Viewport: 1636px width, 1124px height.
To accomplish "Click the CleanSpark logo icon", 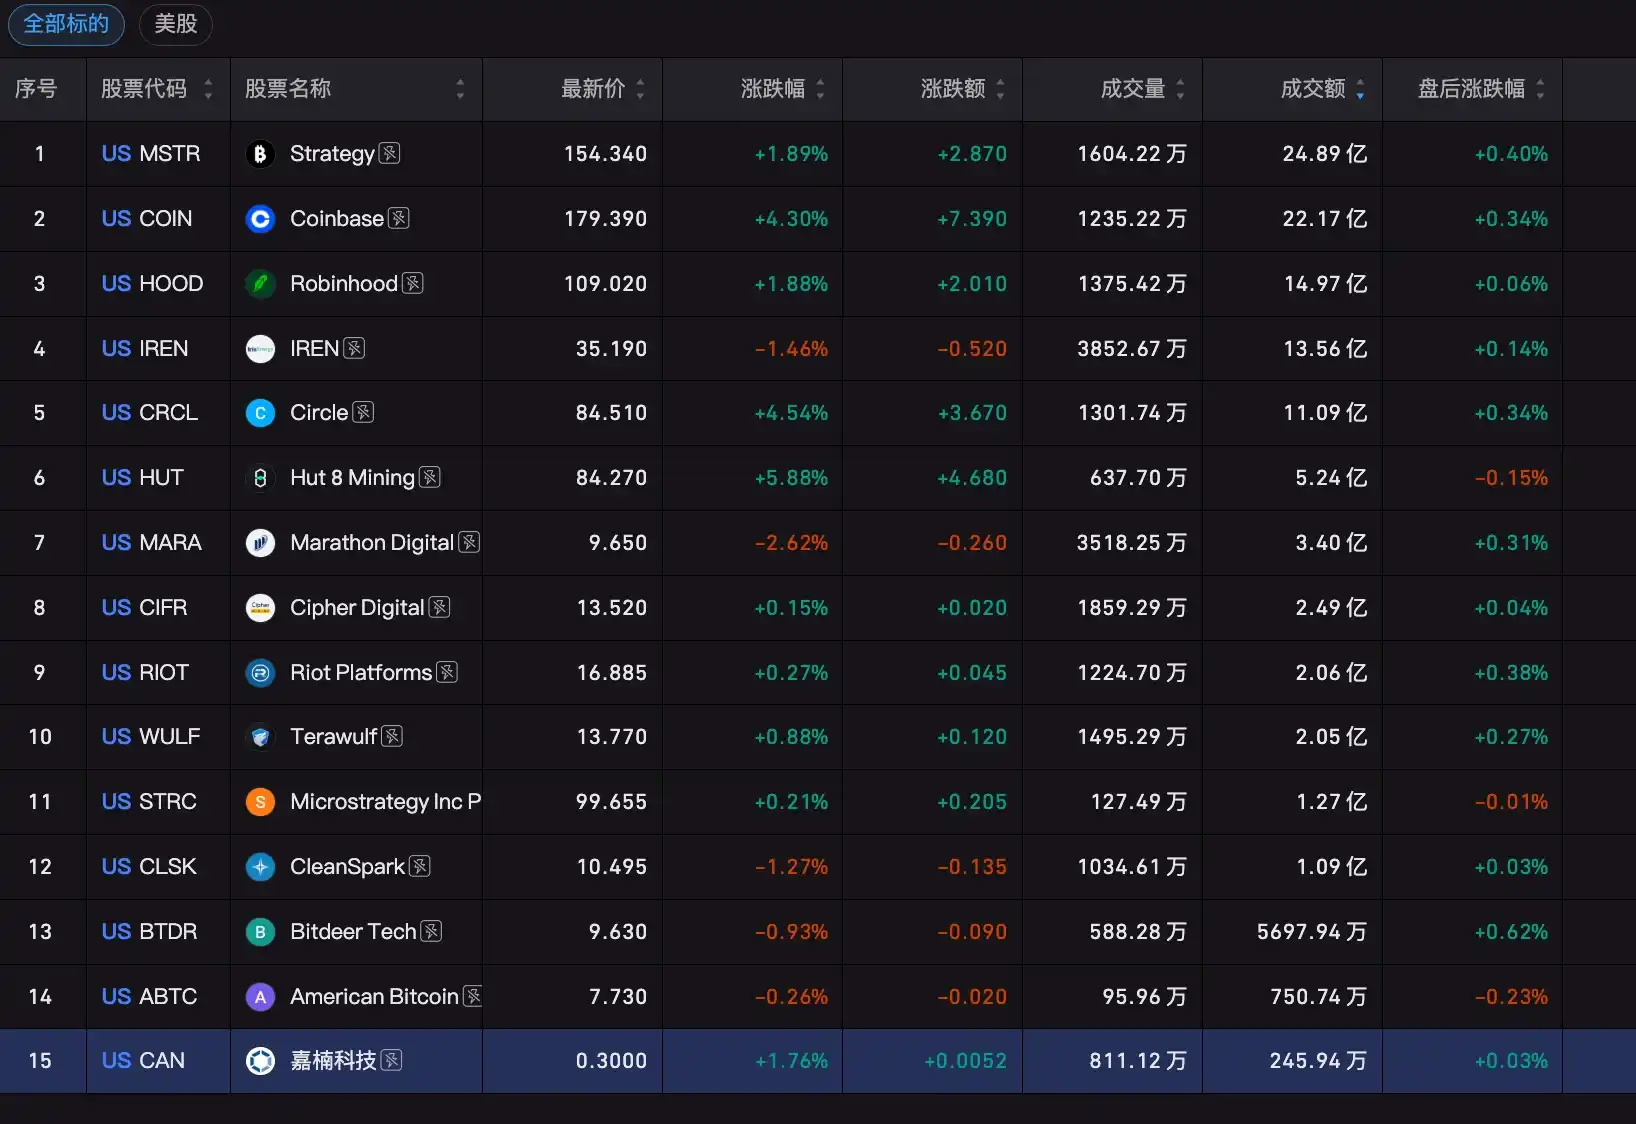I will pos(260,867).
